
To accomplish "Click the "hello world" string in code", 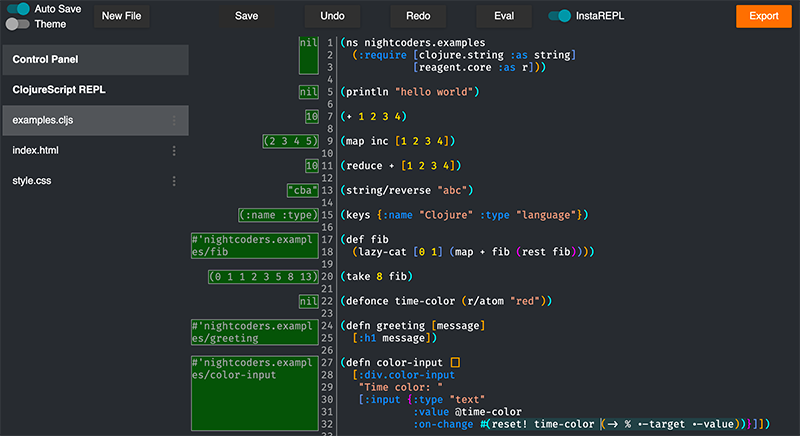I will 434,92.
